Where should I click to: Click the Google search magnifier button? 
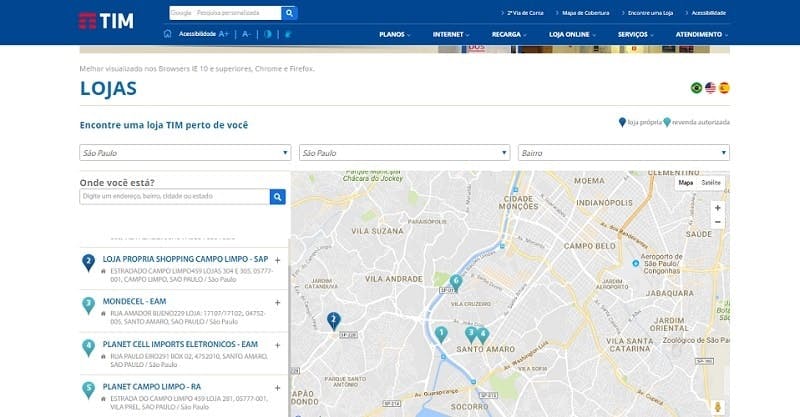tap(289, 13)
